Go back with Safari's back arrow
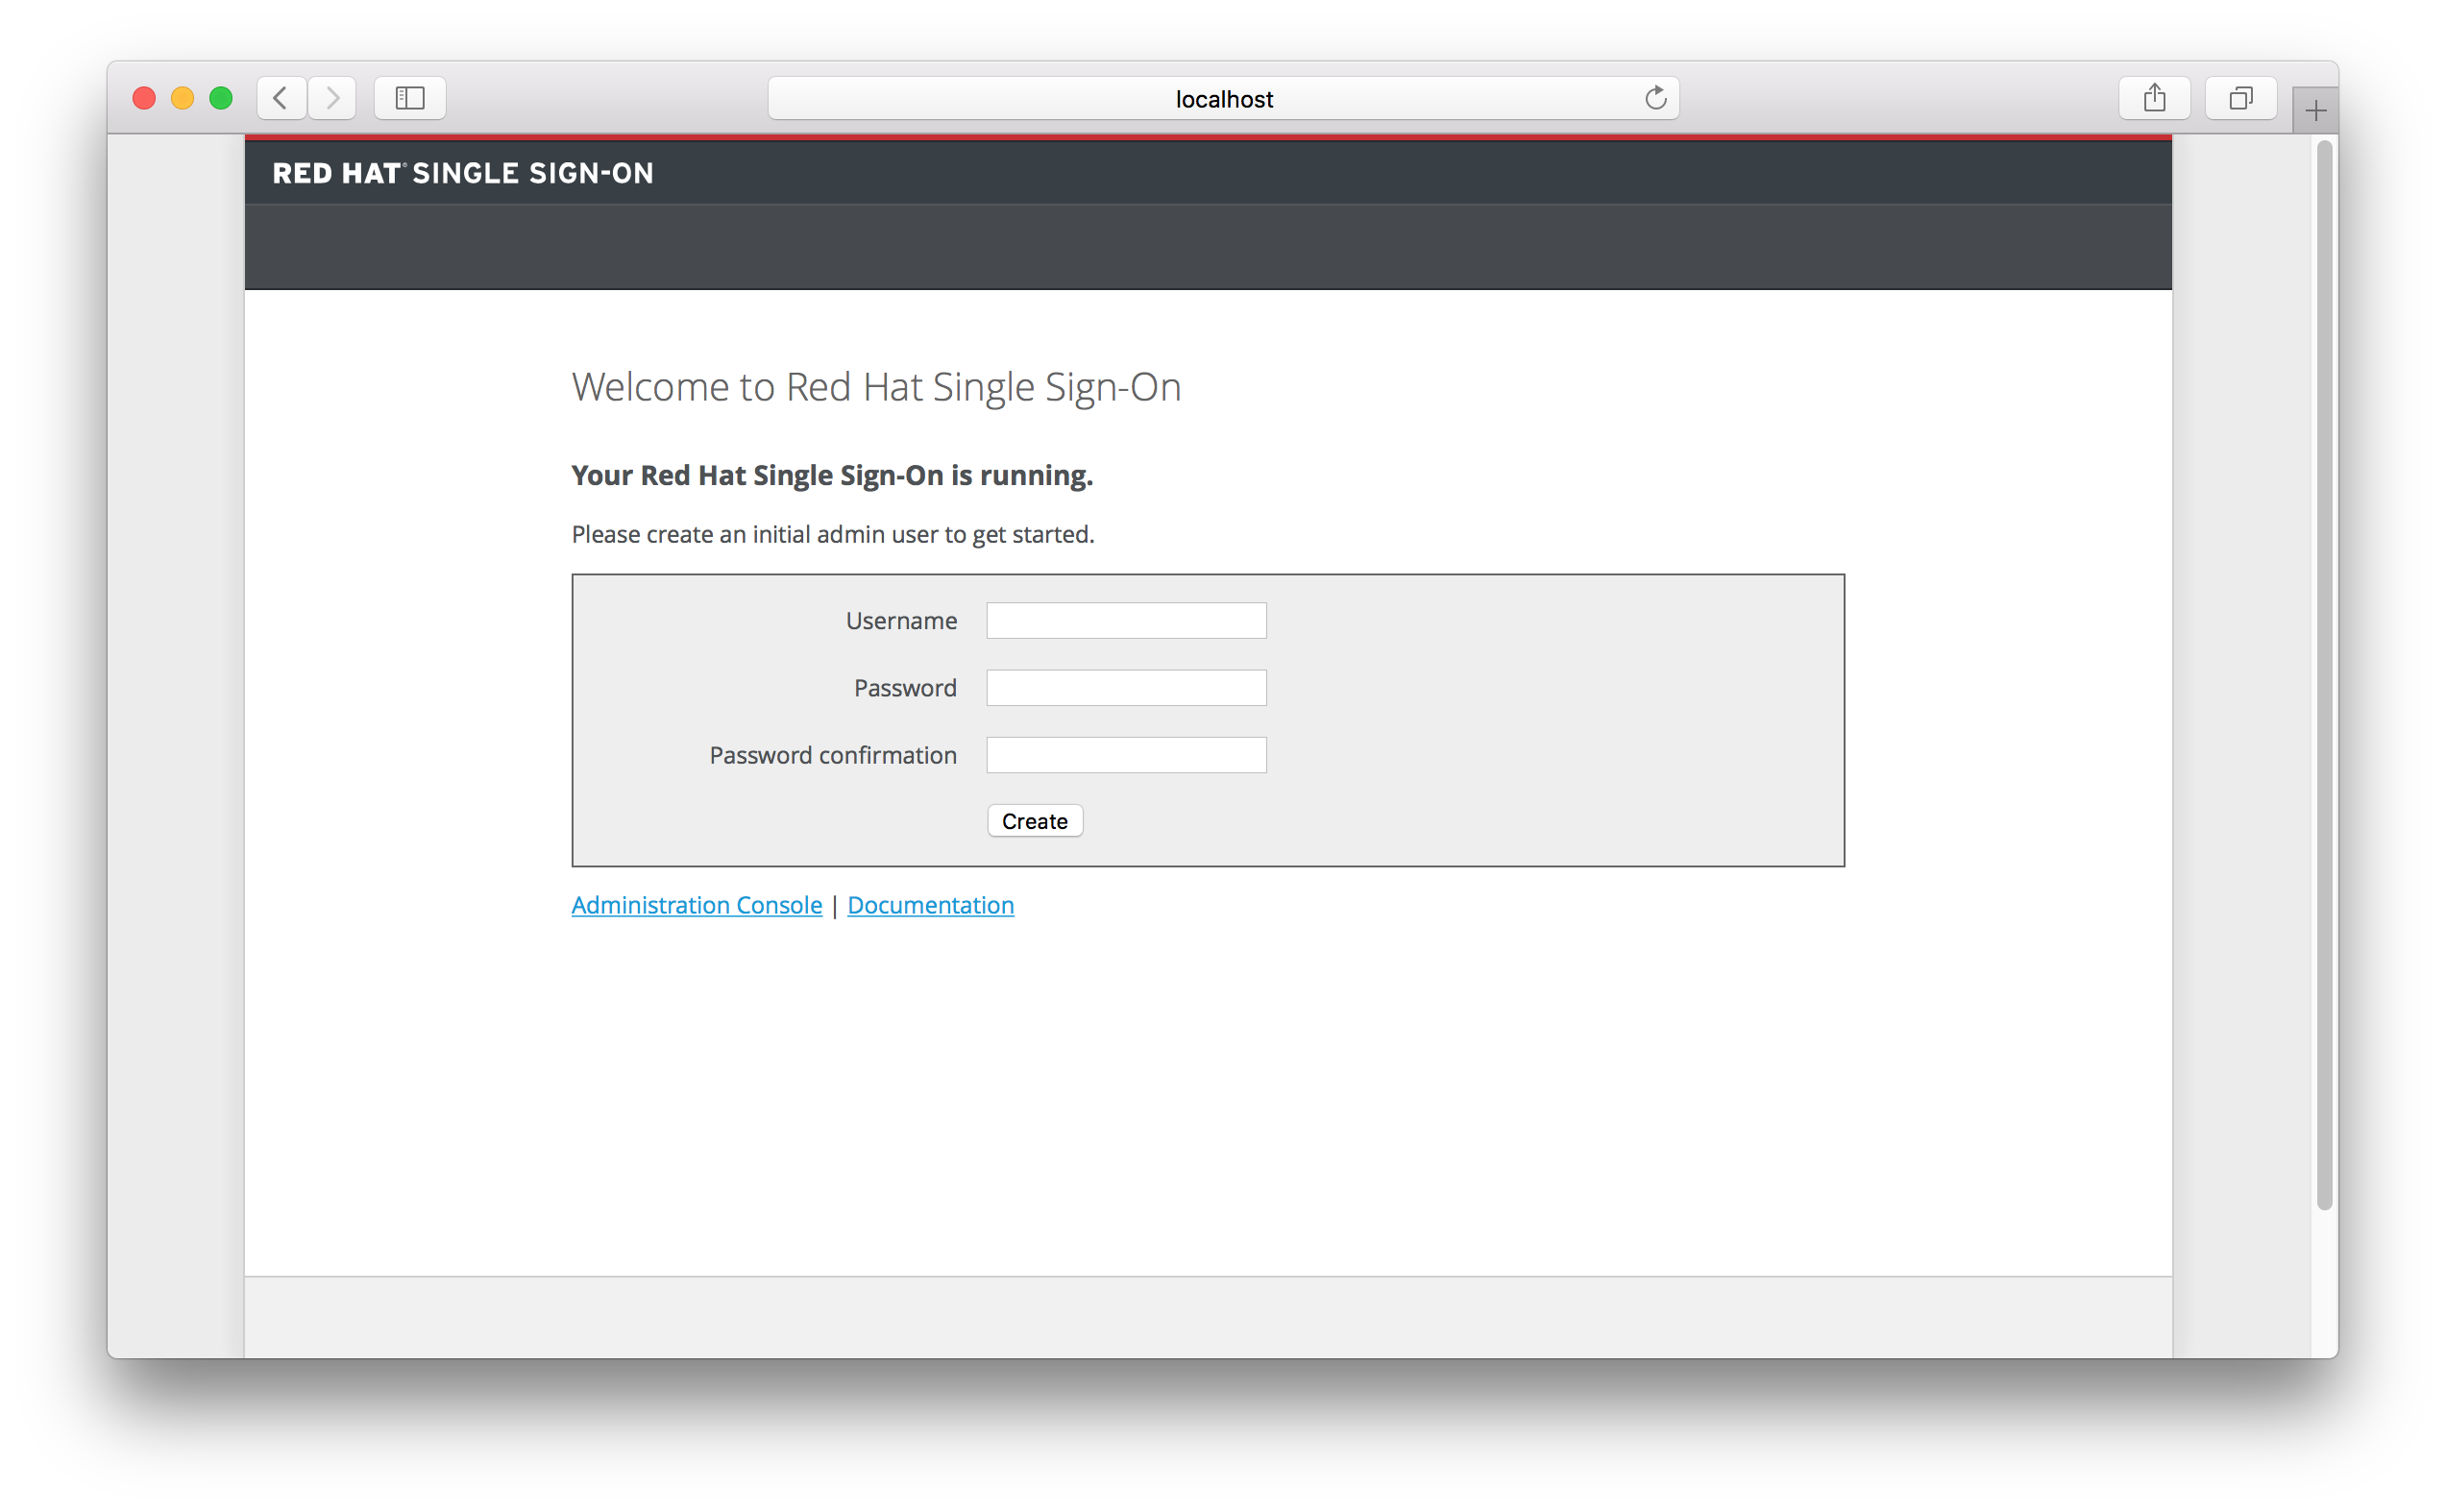Screen dimensions: 2446x1512 (281, 98)
